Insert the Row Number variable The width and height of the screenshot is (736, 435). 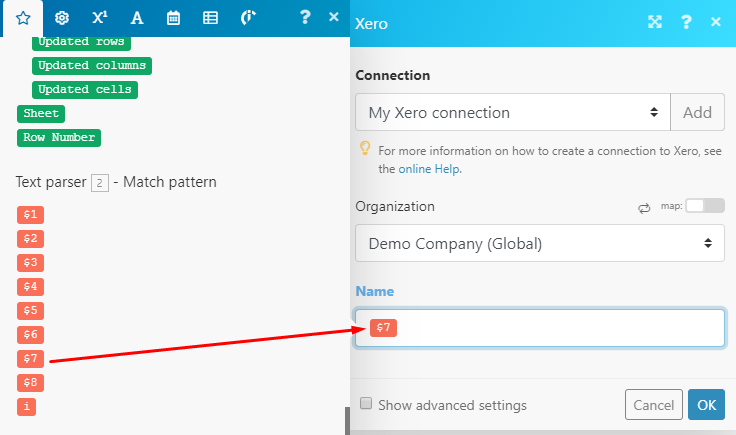[x=59, y=137]
